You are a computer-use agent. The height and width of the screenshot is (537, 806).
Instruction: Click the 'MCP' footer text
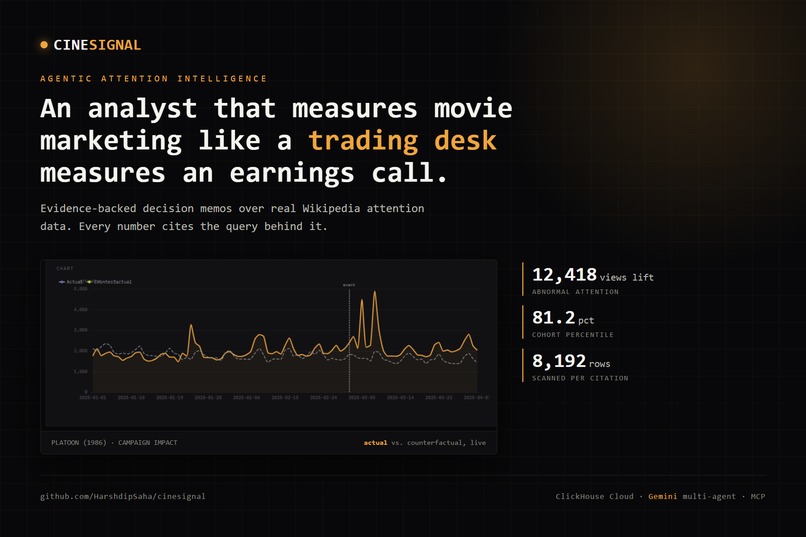pyautogui.click(x=758, y=496)
